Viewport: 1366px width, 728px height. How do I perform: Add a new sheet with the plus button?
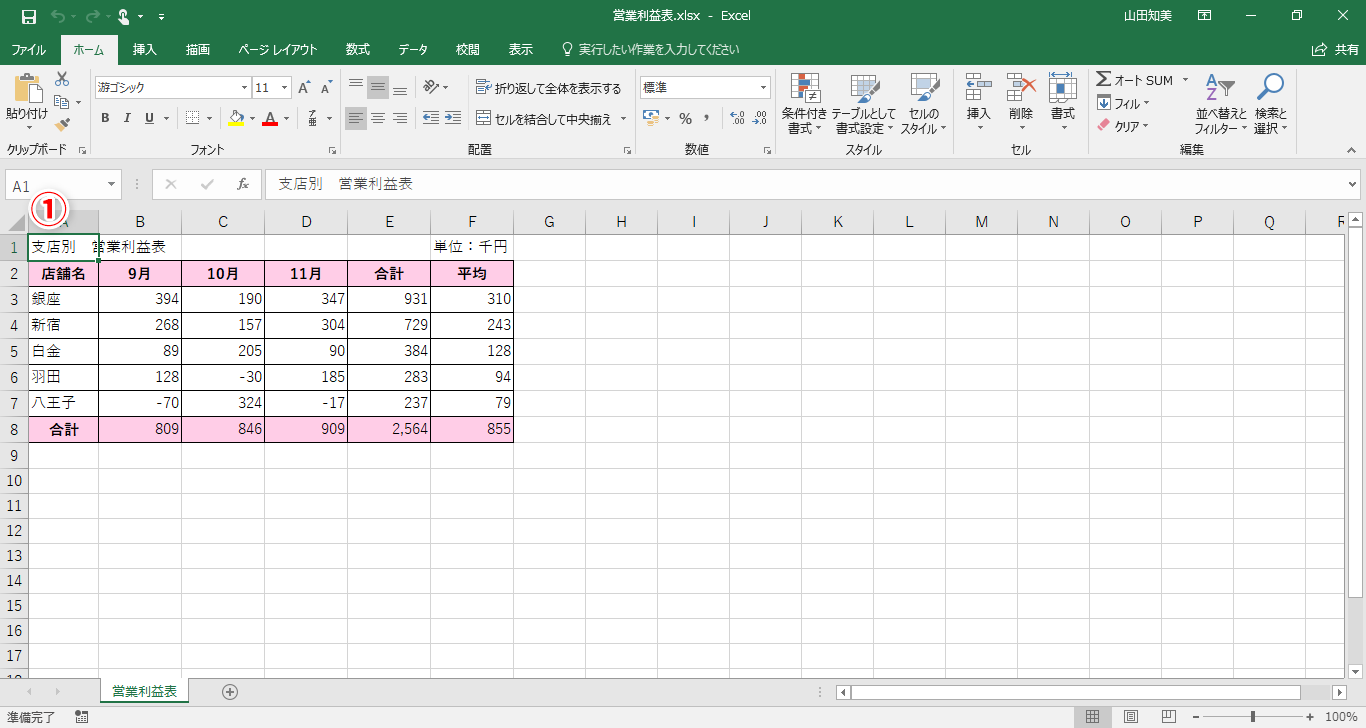pos(230,692)
